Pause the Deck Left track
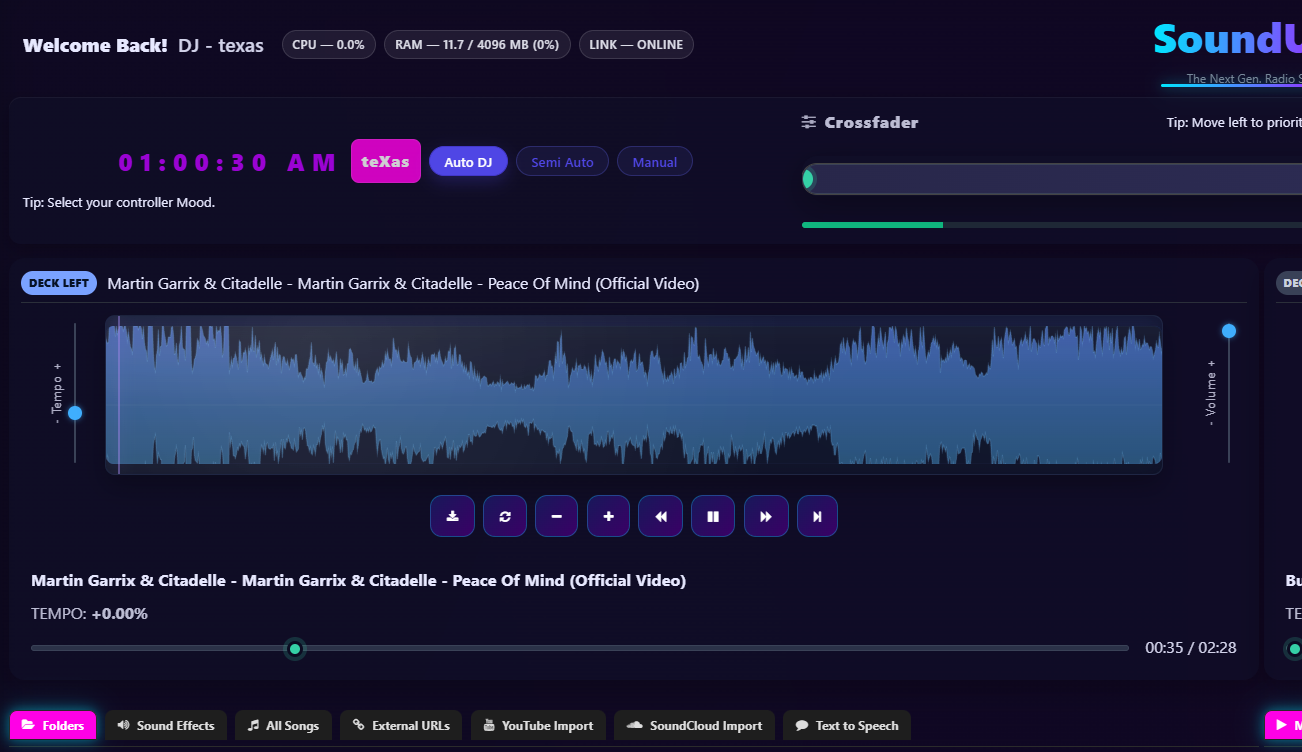Viewport: 1302px width, 752px height. 713,516
